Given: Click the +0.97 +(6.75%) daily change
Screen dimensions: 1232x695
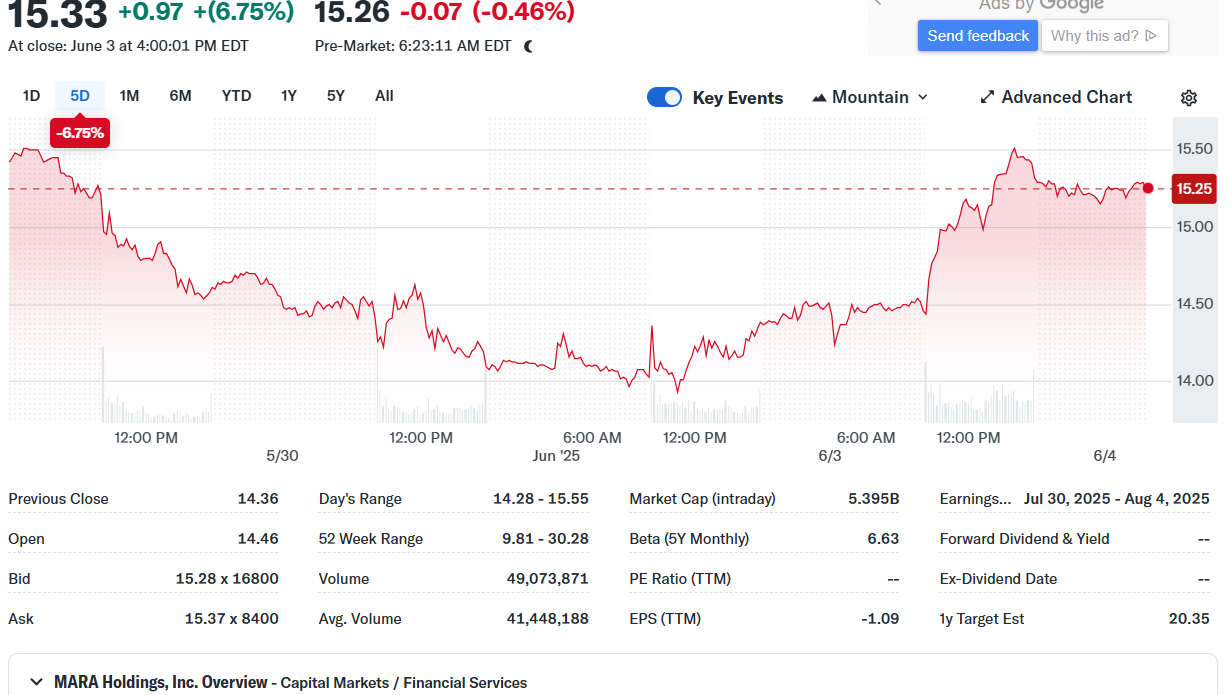Looking at the screenshot, I should pos(206,12).
